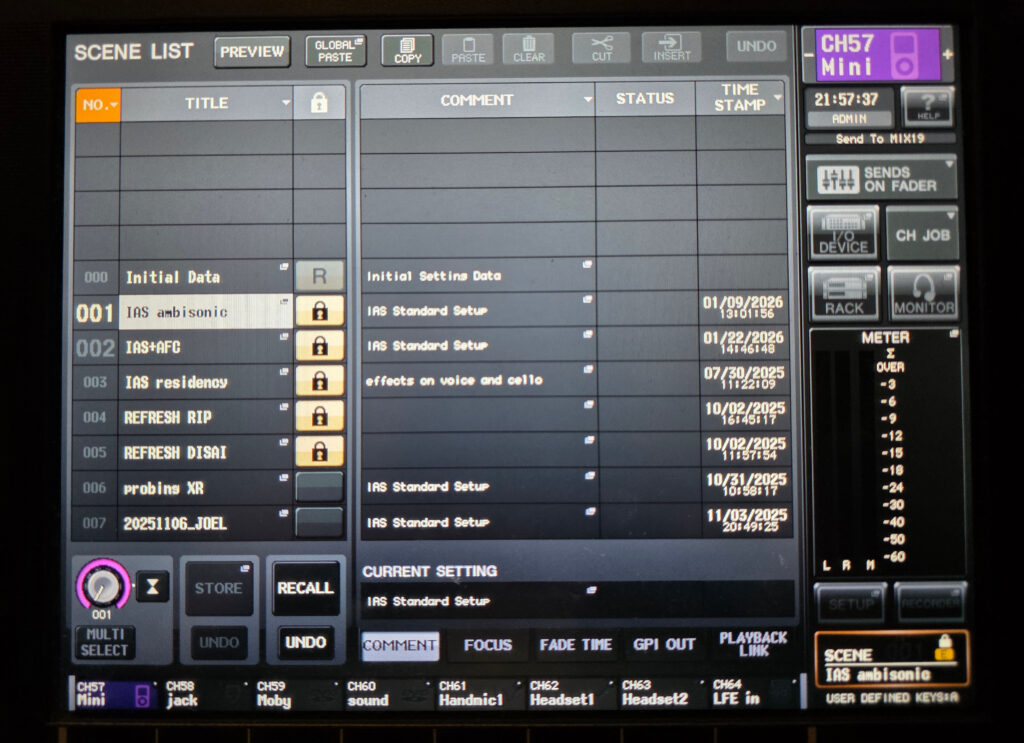Click the pink scene select knob

pos(102,584)
